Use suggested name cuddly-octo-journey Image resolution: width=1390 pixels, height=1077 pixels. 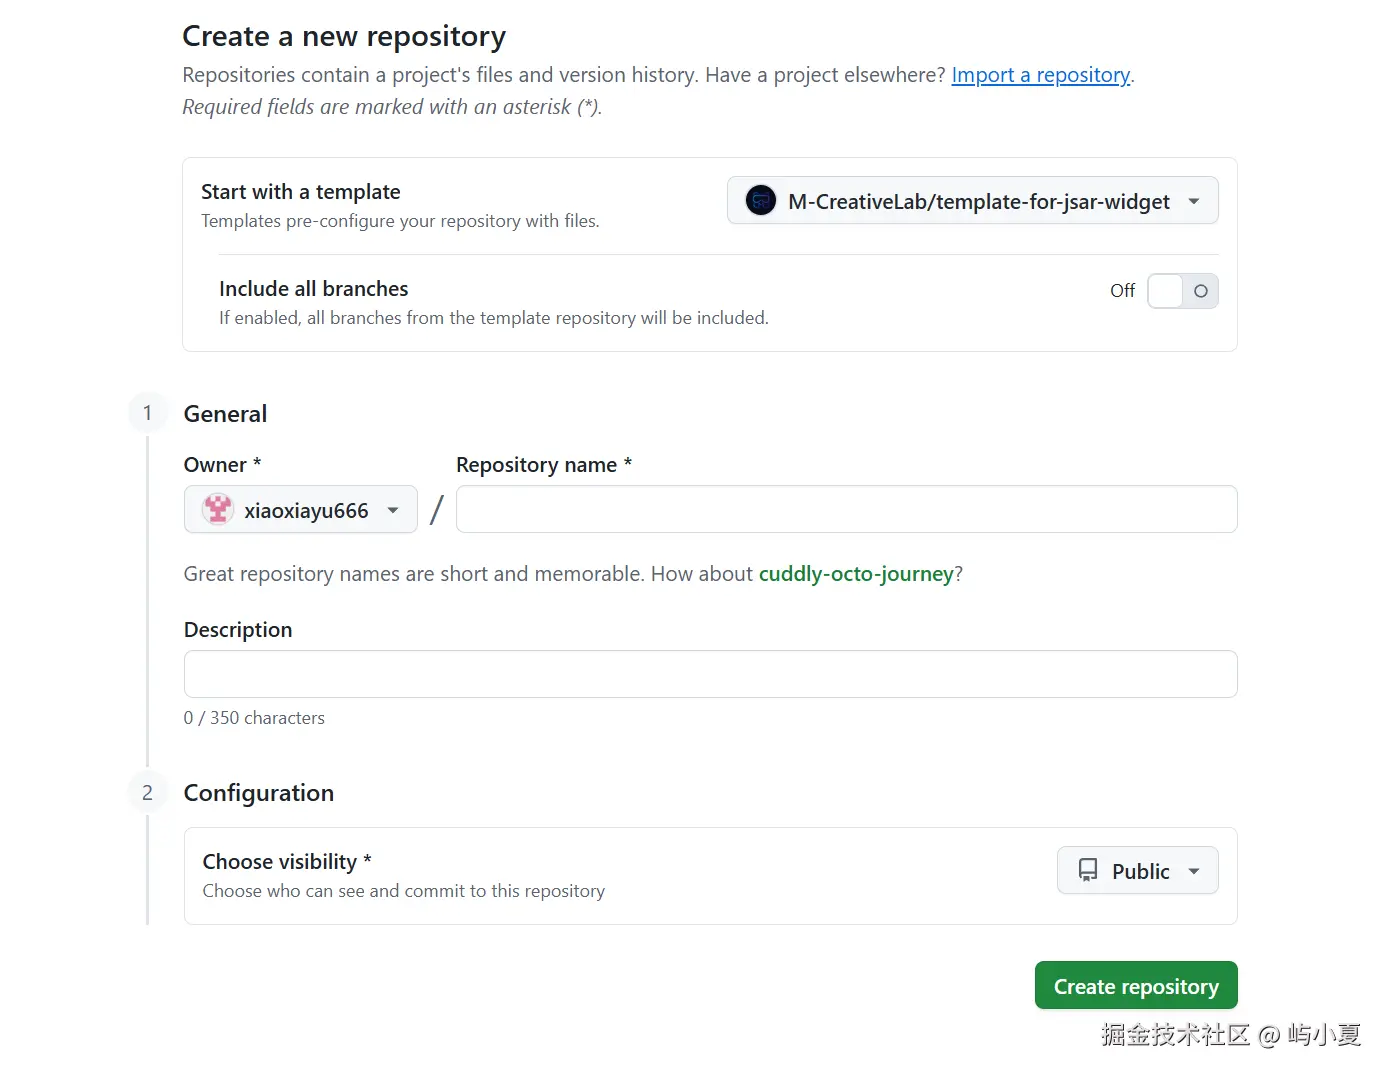[x=855, y=574]
